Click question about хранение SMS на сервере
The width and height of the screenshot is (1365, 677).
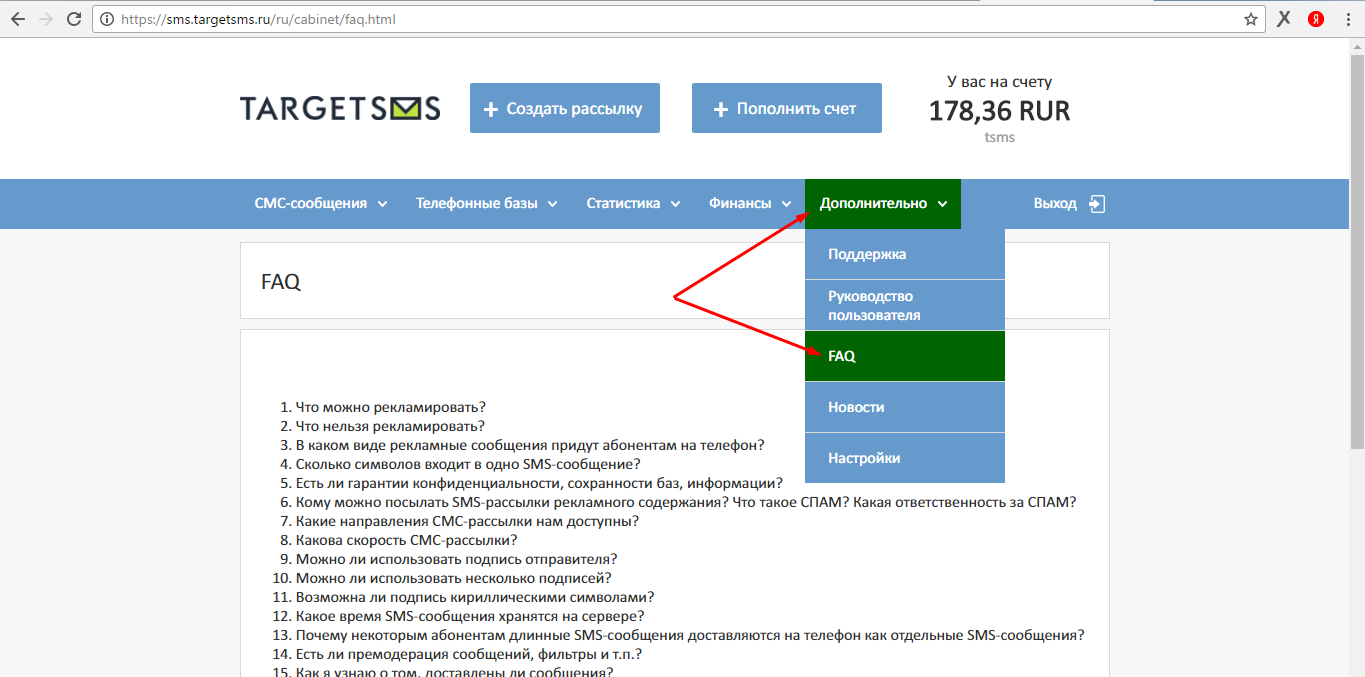(x=470, y=616)
